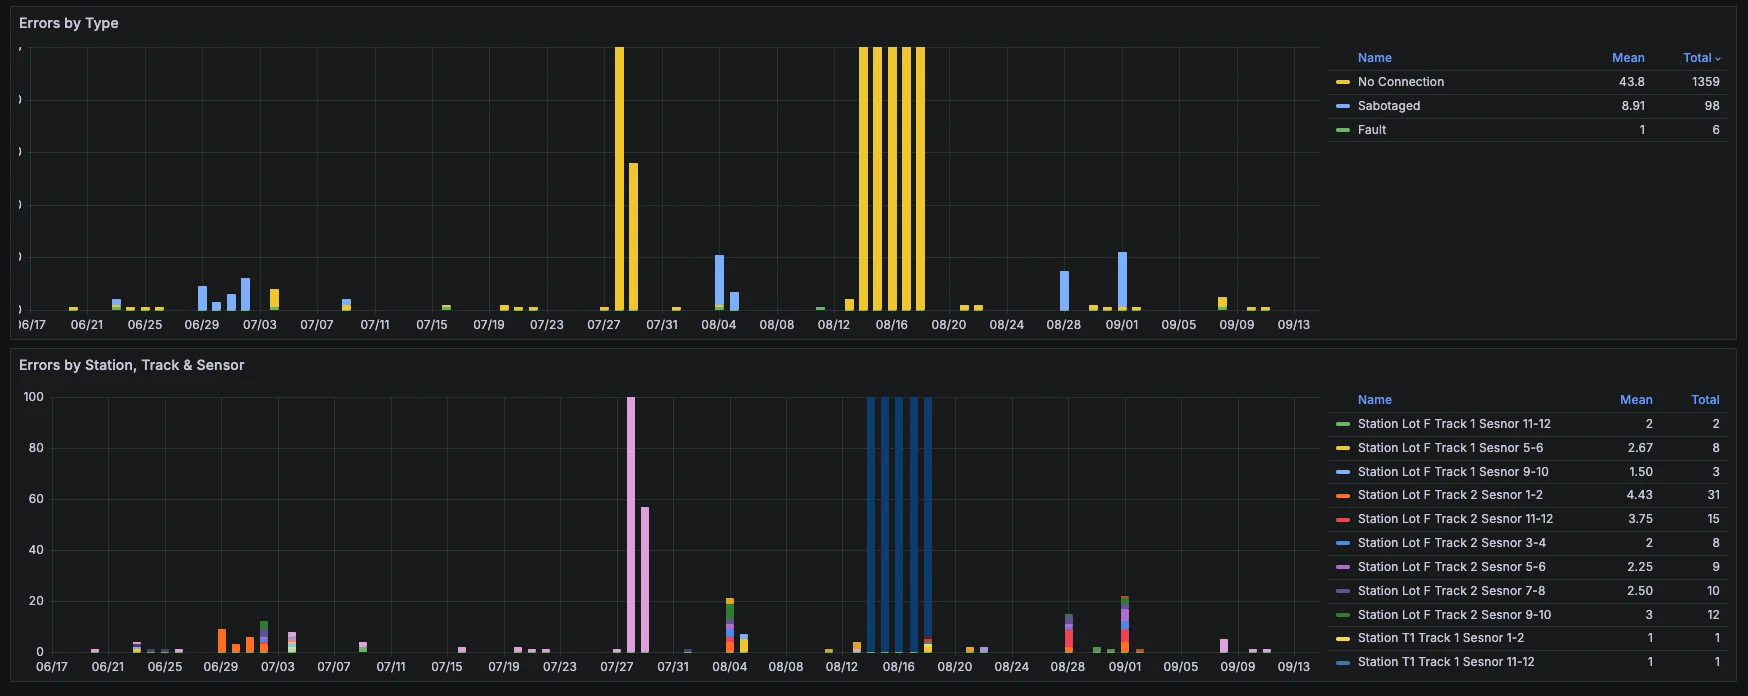The height and width of the screenshot is (696, 1748).
Task: Click the No Connection mean value 43.8
Action: tap(1632, 82)
